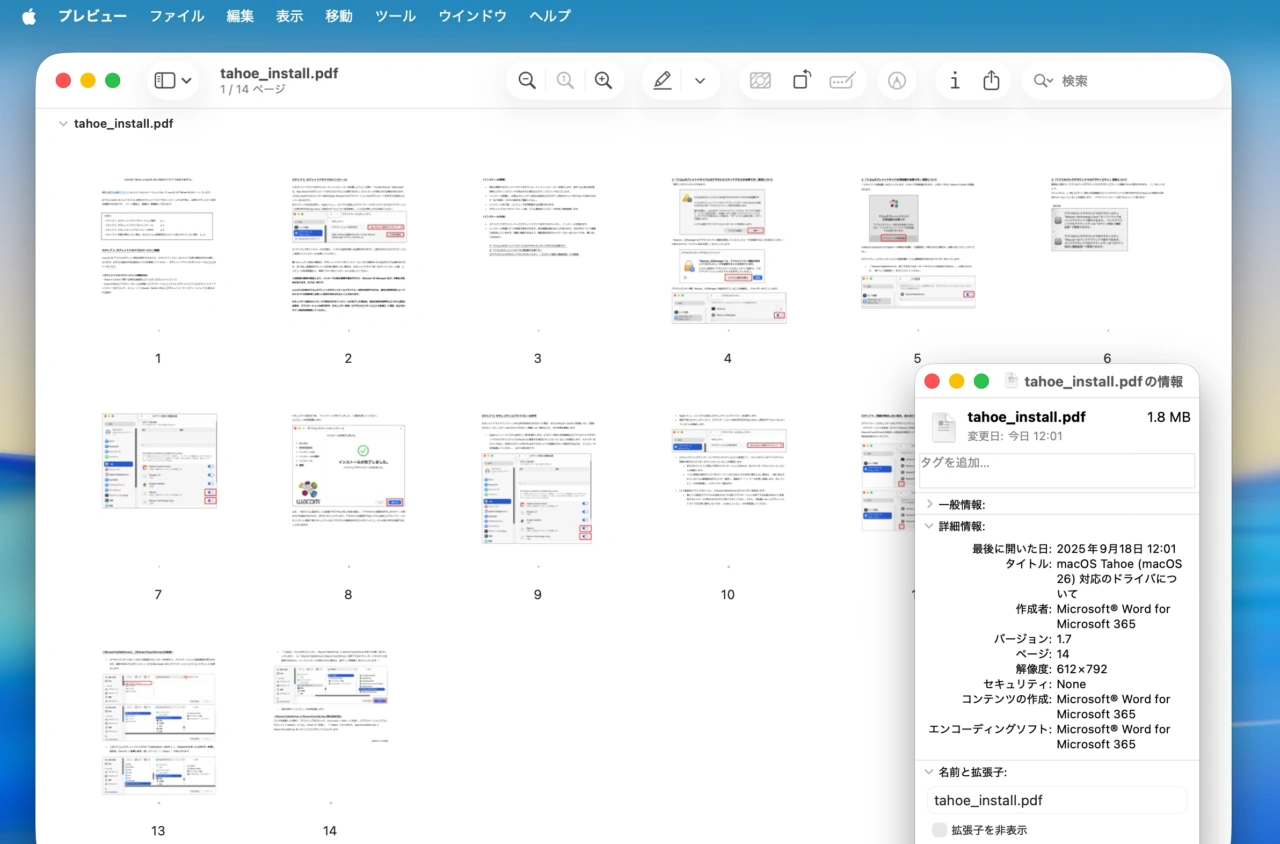Select the zoom out tool
The width and height of the screenshot is (1280, 844).
coord(526,80)
